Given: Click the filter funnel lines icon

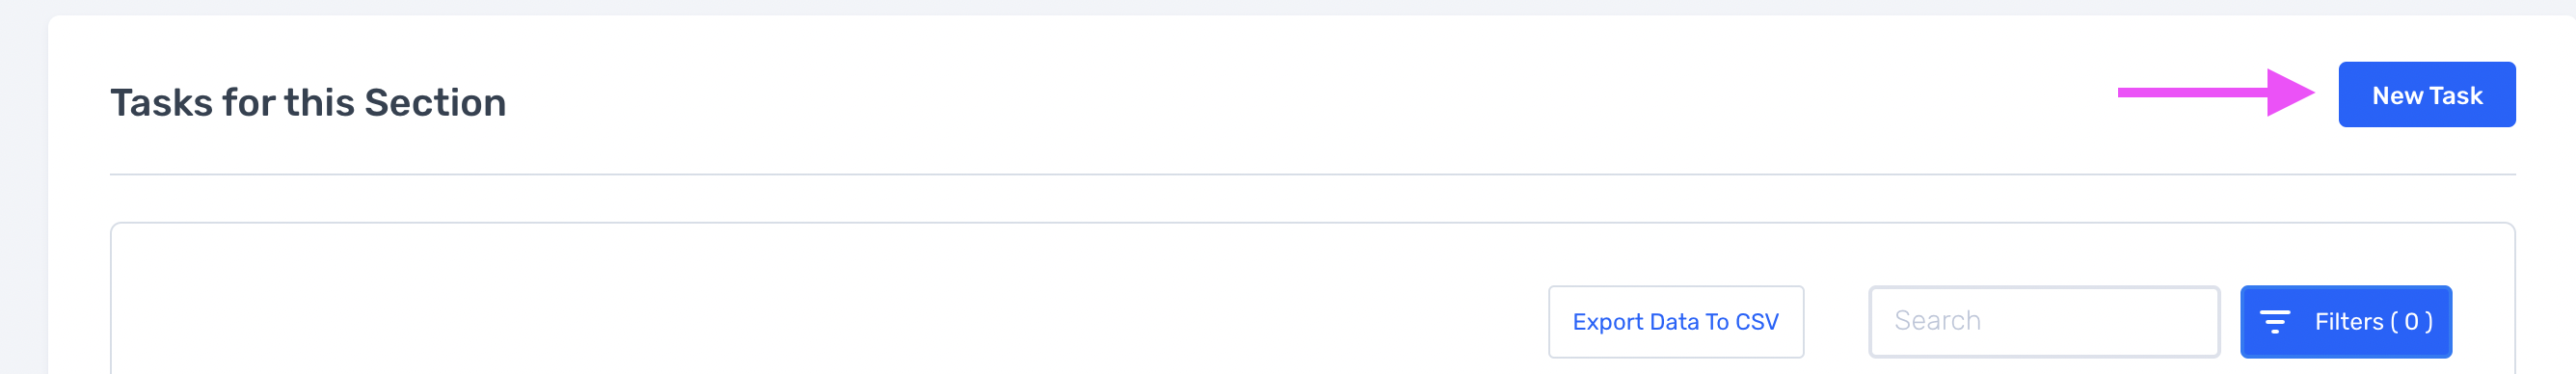Looking at the screenshot, I should coord(2274,322).
